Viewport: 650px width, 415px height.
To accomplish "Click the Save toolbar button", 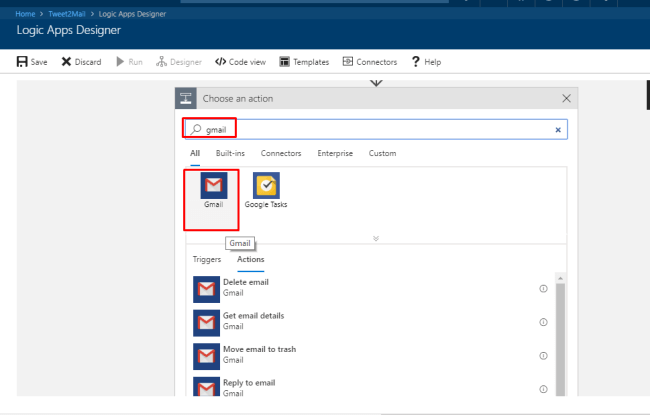I will (x=32, y=62).
